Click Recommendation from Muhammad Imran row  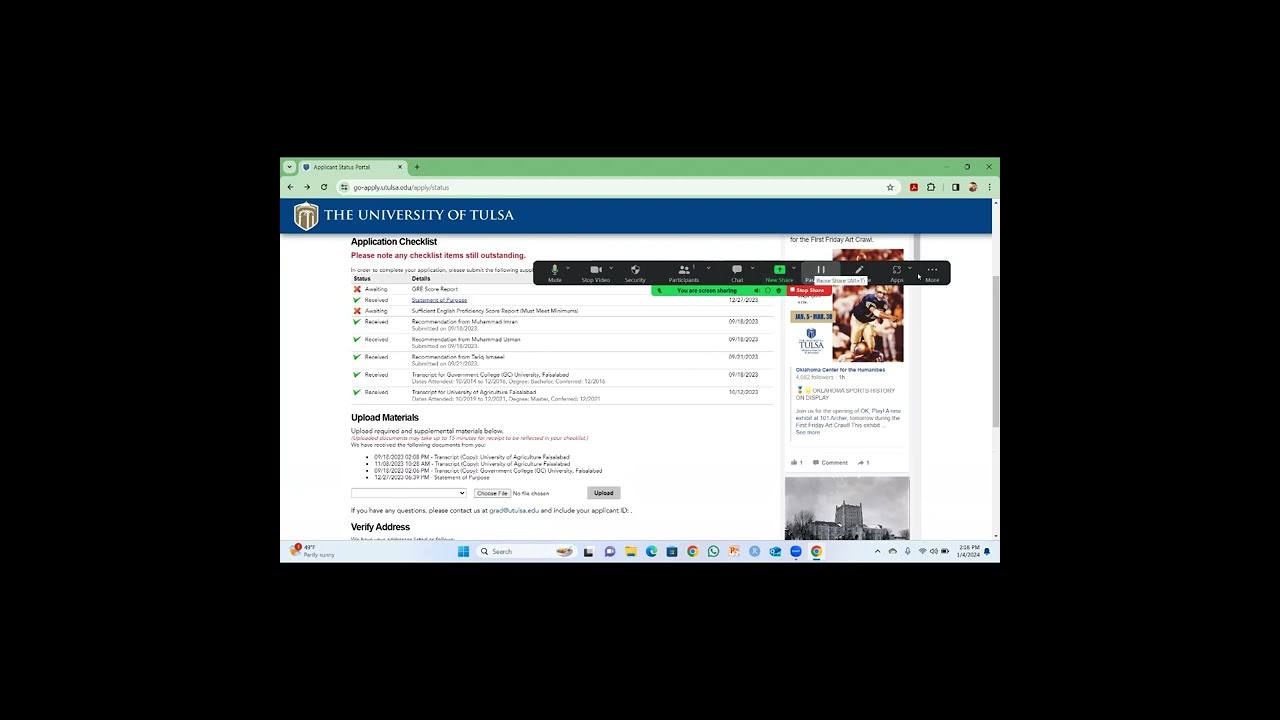(562, 325)
